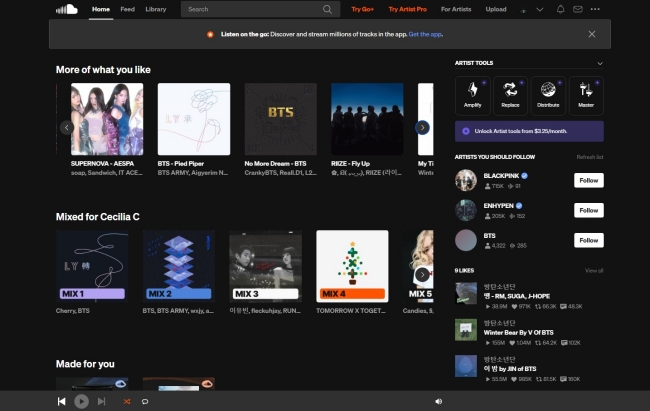Viewport: 650px width, 411px height.
Task: Toggle shuffle mode
Action: click(x=127, y=401)
